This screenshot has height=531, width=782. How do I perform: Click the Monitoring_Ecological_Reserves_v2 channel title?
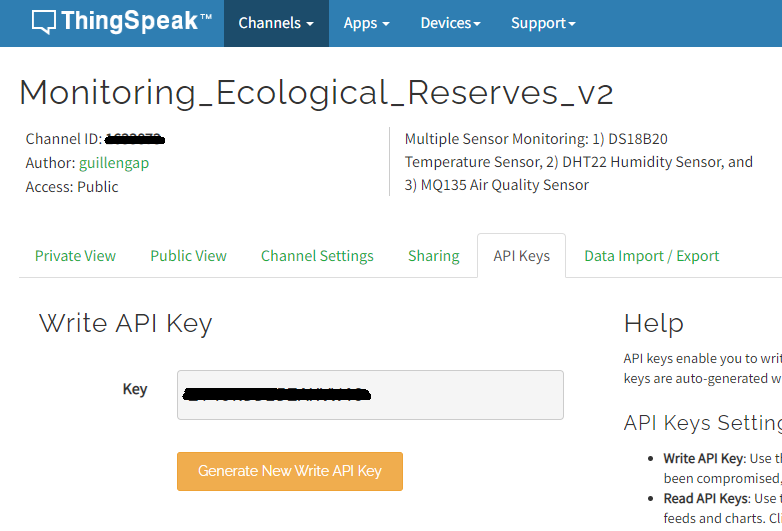click(x=316, y=93)
